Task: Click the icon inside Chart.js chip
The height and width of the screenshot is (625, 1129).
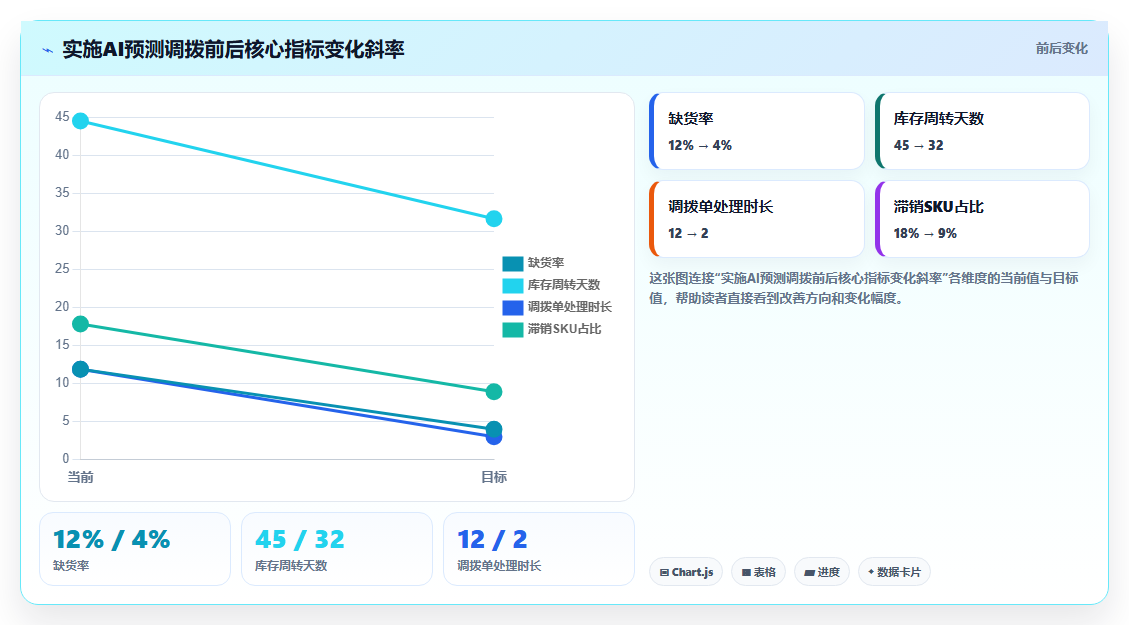Action: 664,572
